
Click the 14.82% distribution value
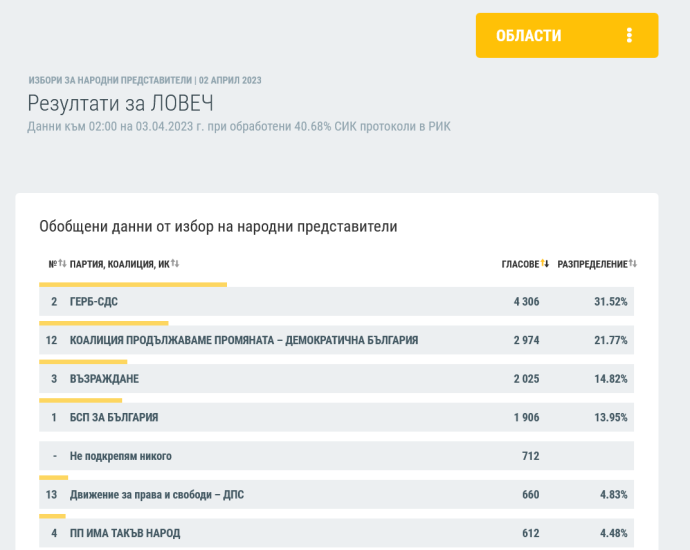(x=611, y=378)
